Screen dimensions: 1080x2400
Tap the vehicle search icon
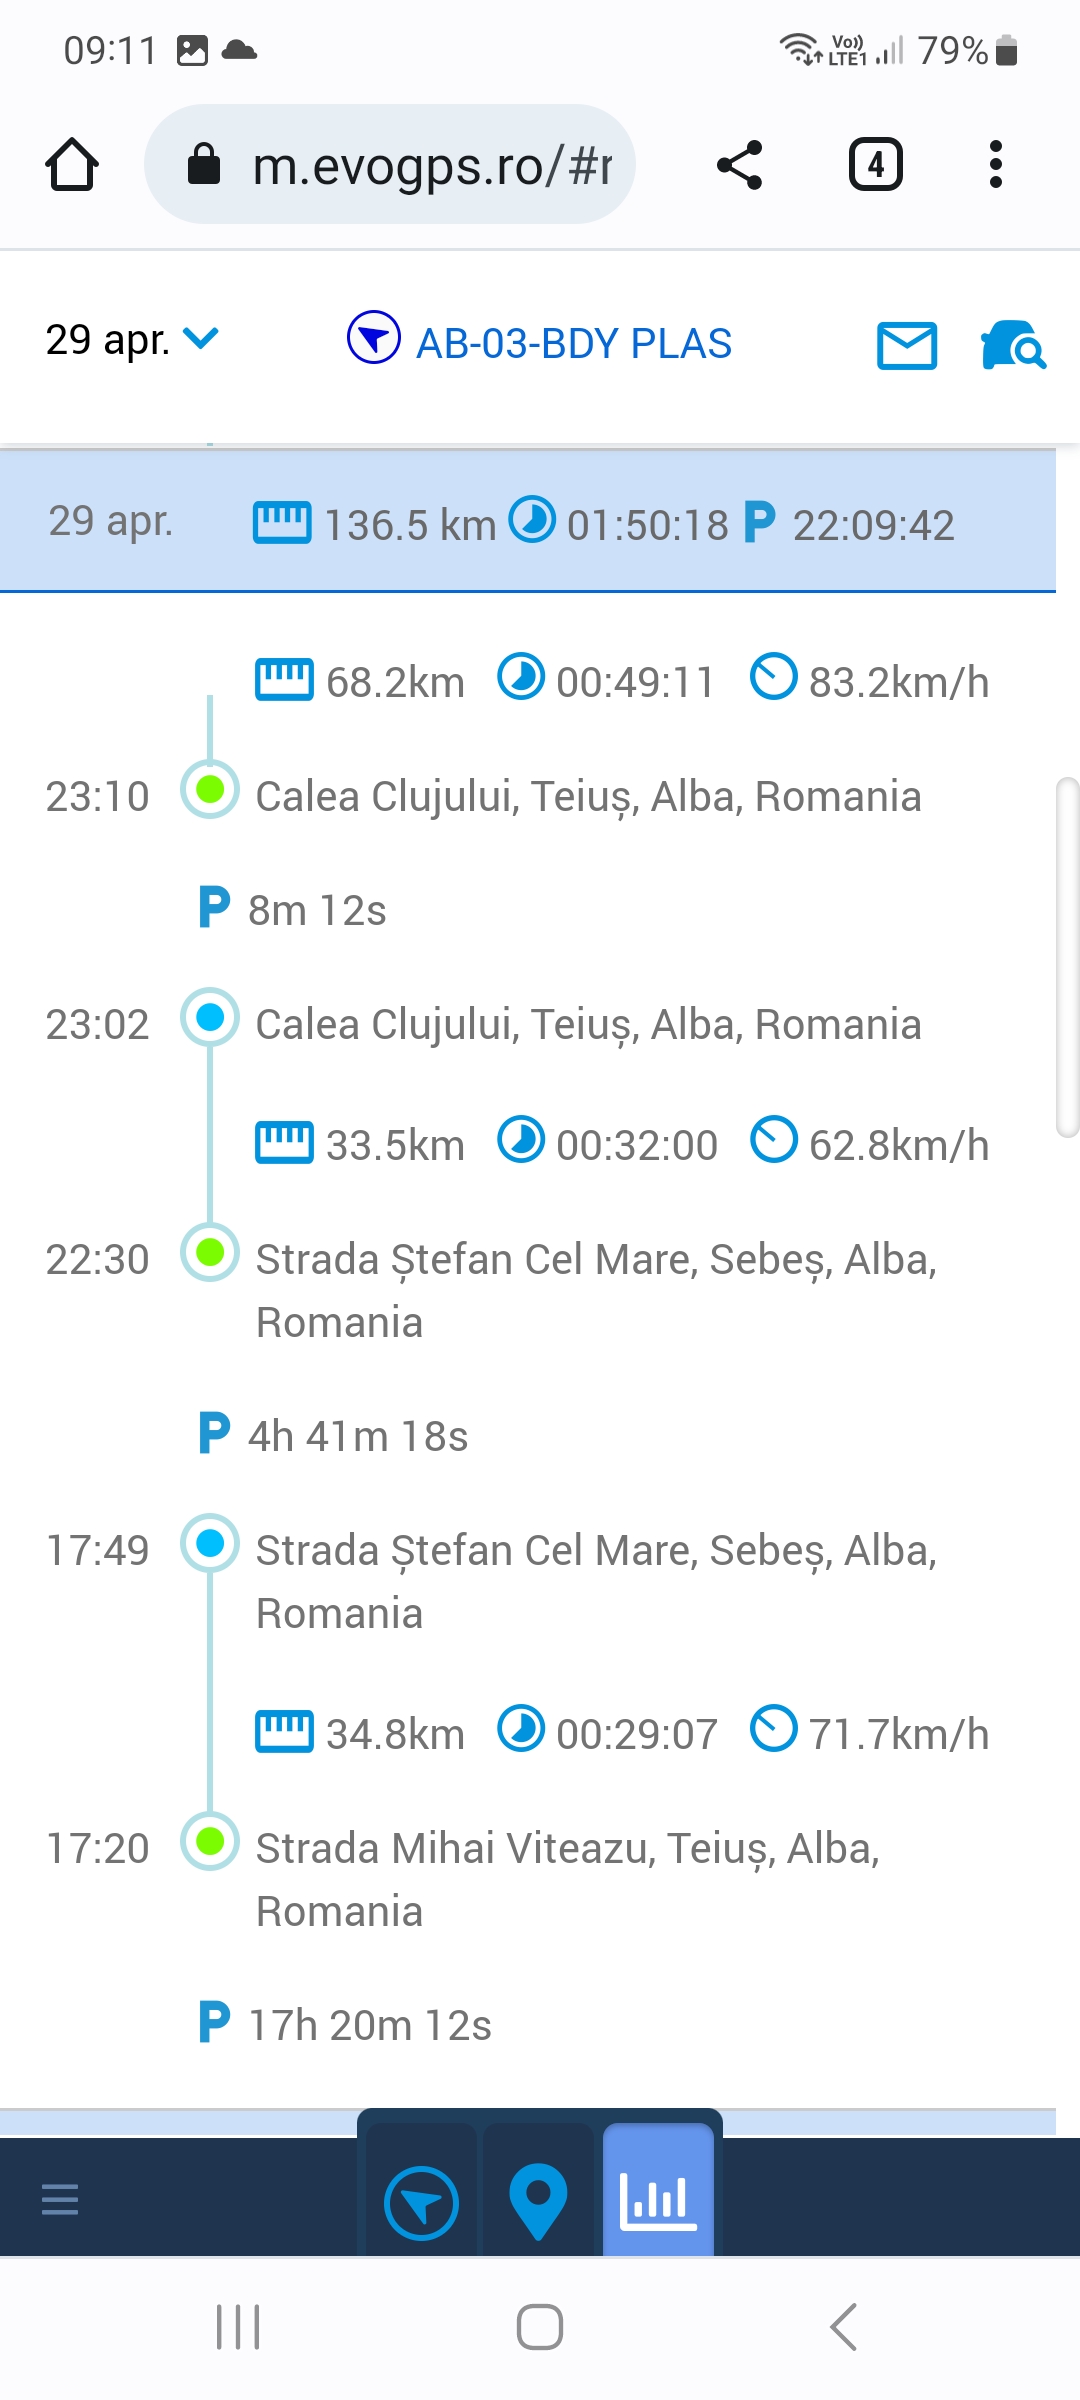pos(1013,346)
